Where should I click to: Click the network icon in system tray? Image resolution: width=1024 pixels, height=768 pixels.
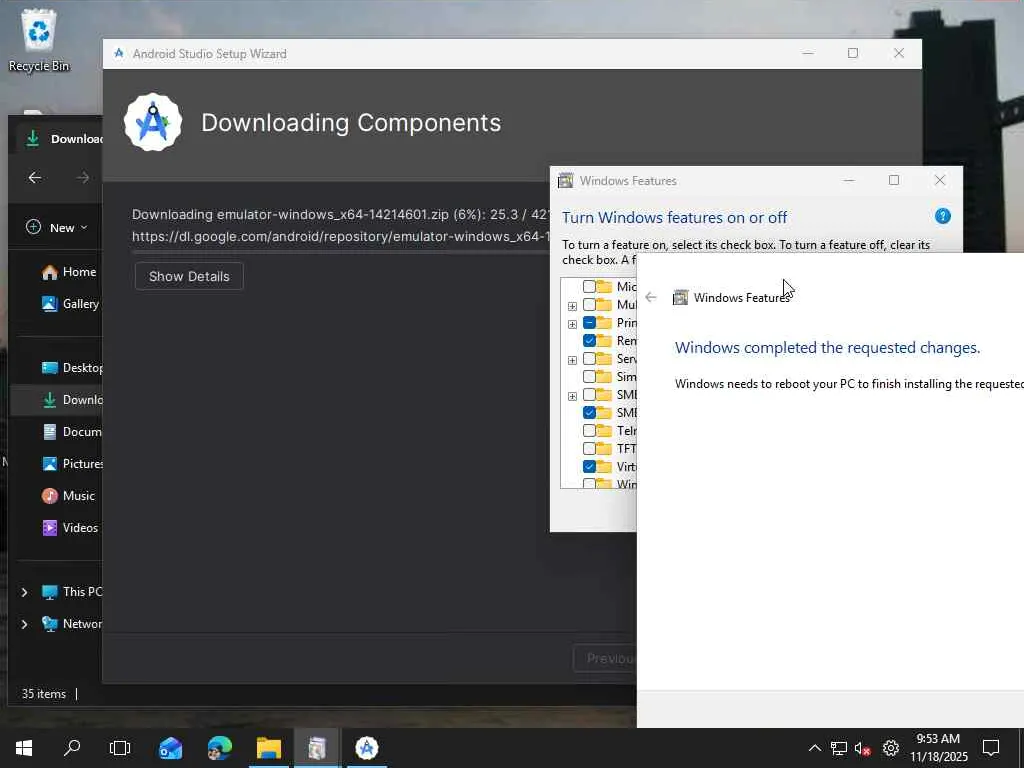839,748
